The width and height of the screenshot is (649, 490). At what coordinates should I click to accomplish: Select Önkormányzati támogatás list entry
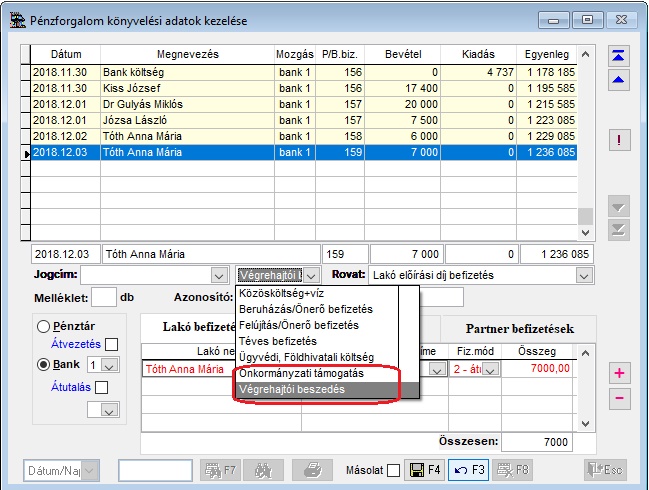[x=301, y=373]
